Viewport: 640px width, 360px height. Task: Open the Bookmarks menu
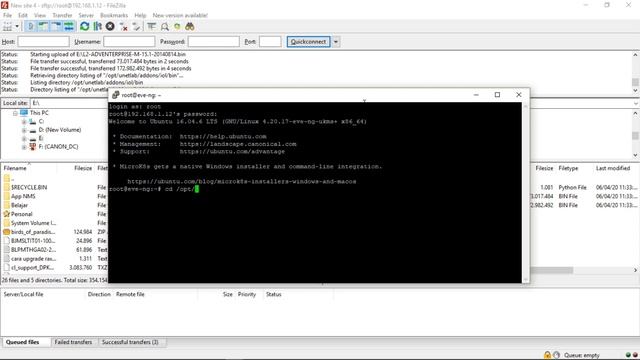point(114,15)
